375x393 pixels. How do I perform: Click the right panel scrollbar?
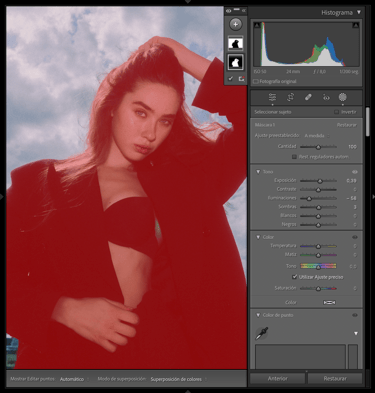tap(368, 121)
